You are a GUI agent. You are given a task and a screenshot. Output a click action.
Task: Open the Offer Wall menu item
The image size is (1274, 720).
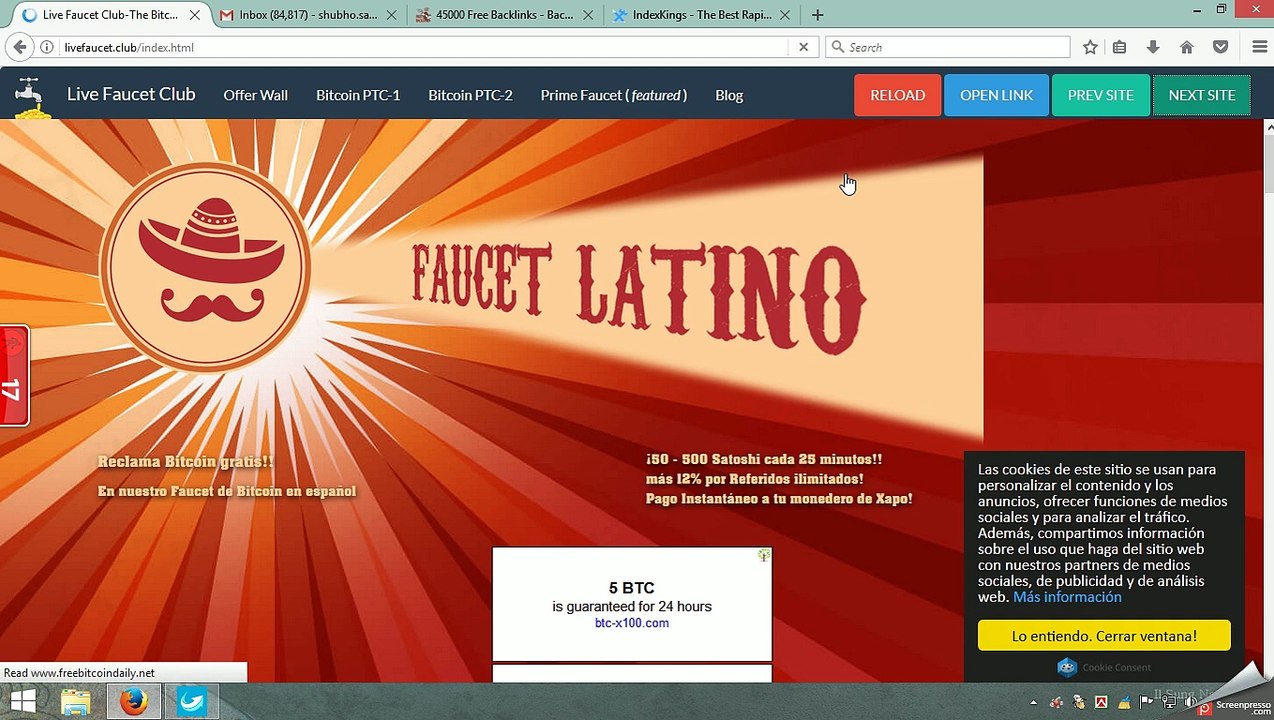[255, 95]
